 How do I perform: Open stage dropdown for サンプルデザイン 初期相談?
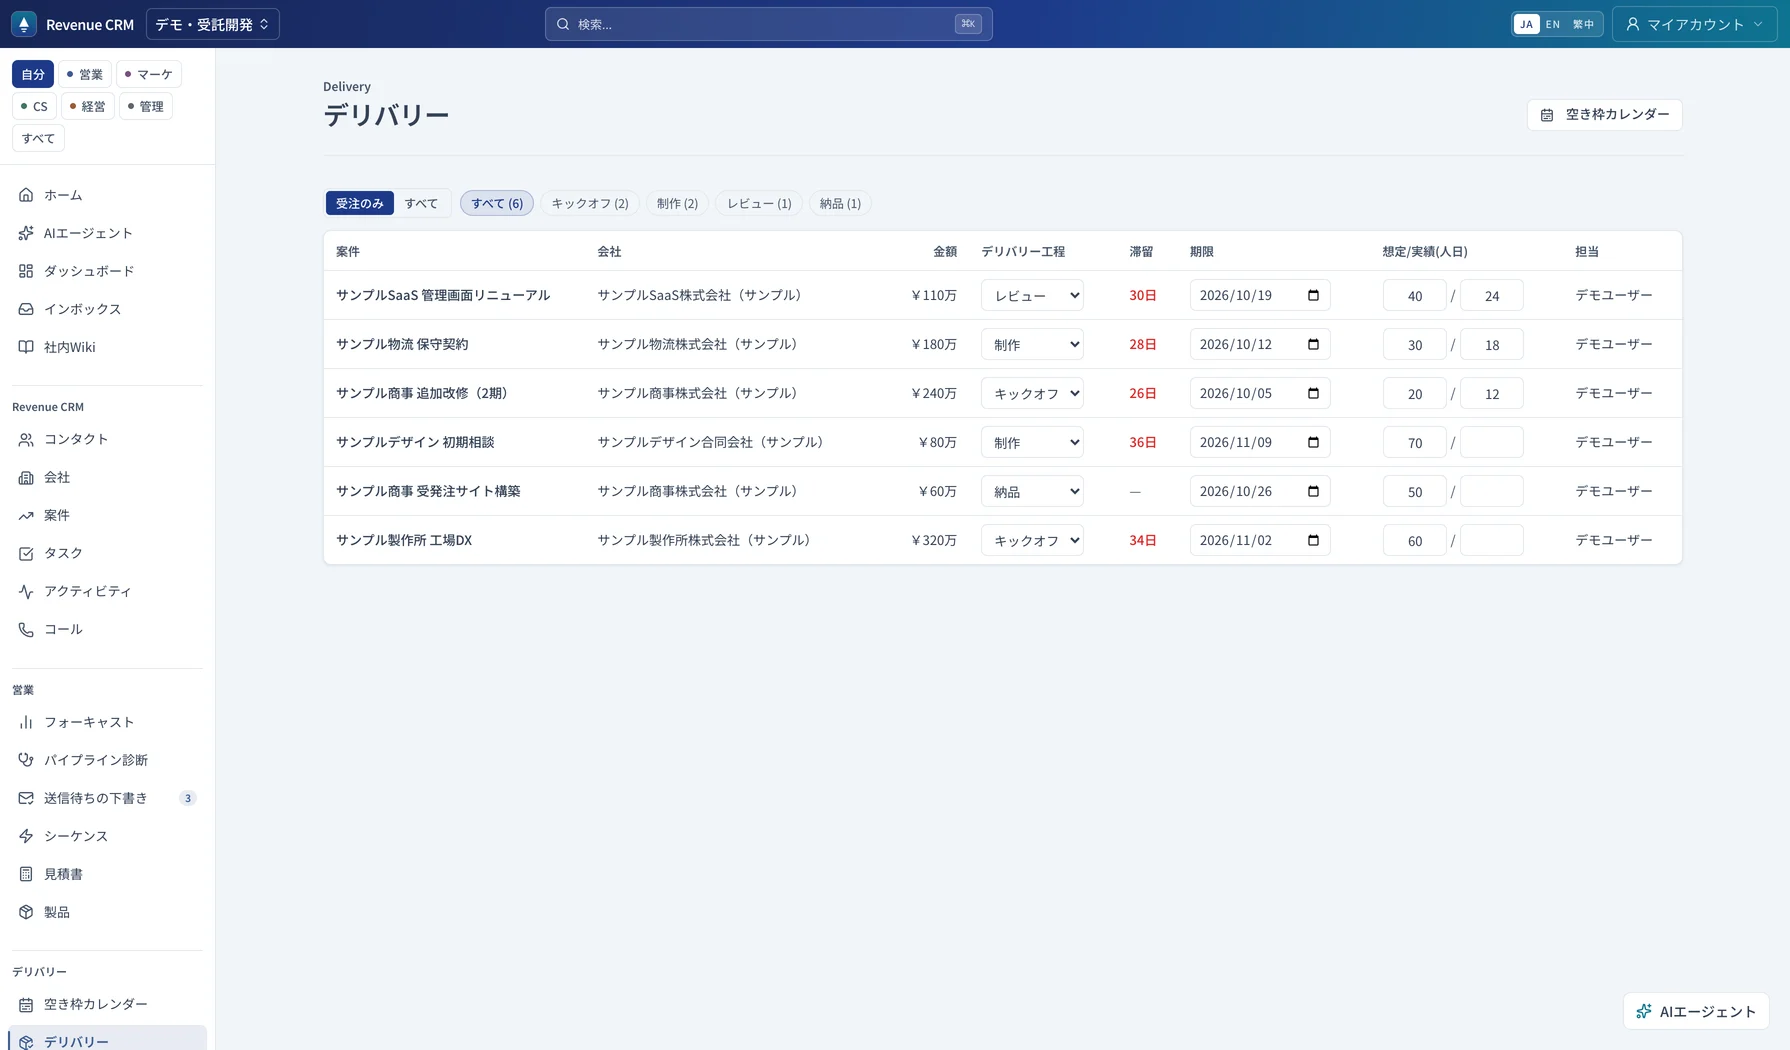point(1032,442)
